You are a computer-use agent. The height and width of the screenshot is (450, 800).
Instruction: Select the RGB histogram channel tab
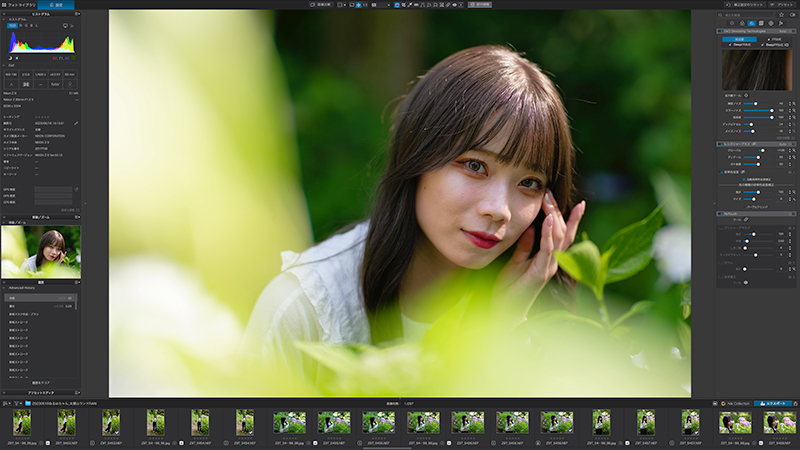tap(12, 26)
